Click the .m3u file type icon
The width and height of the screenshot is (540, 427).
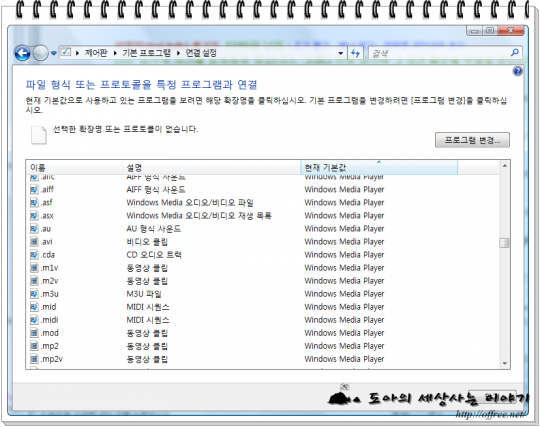34,294
